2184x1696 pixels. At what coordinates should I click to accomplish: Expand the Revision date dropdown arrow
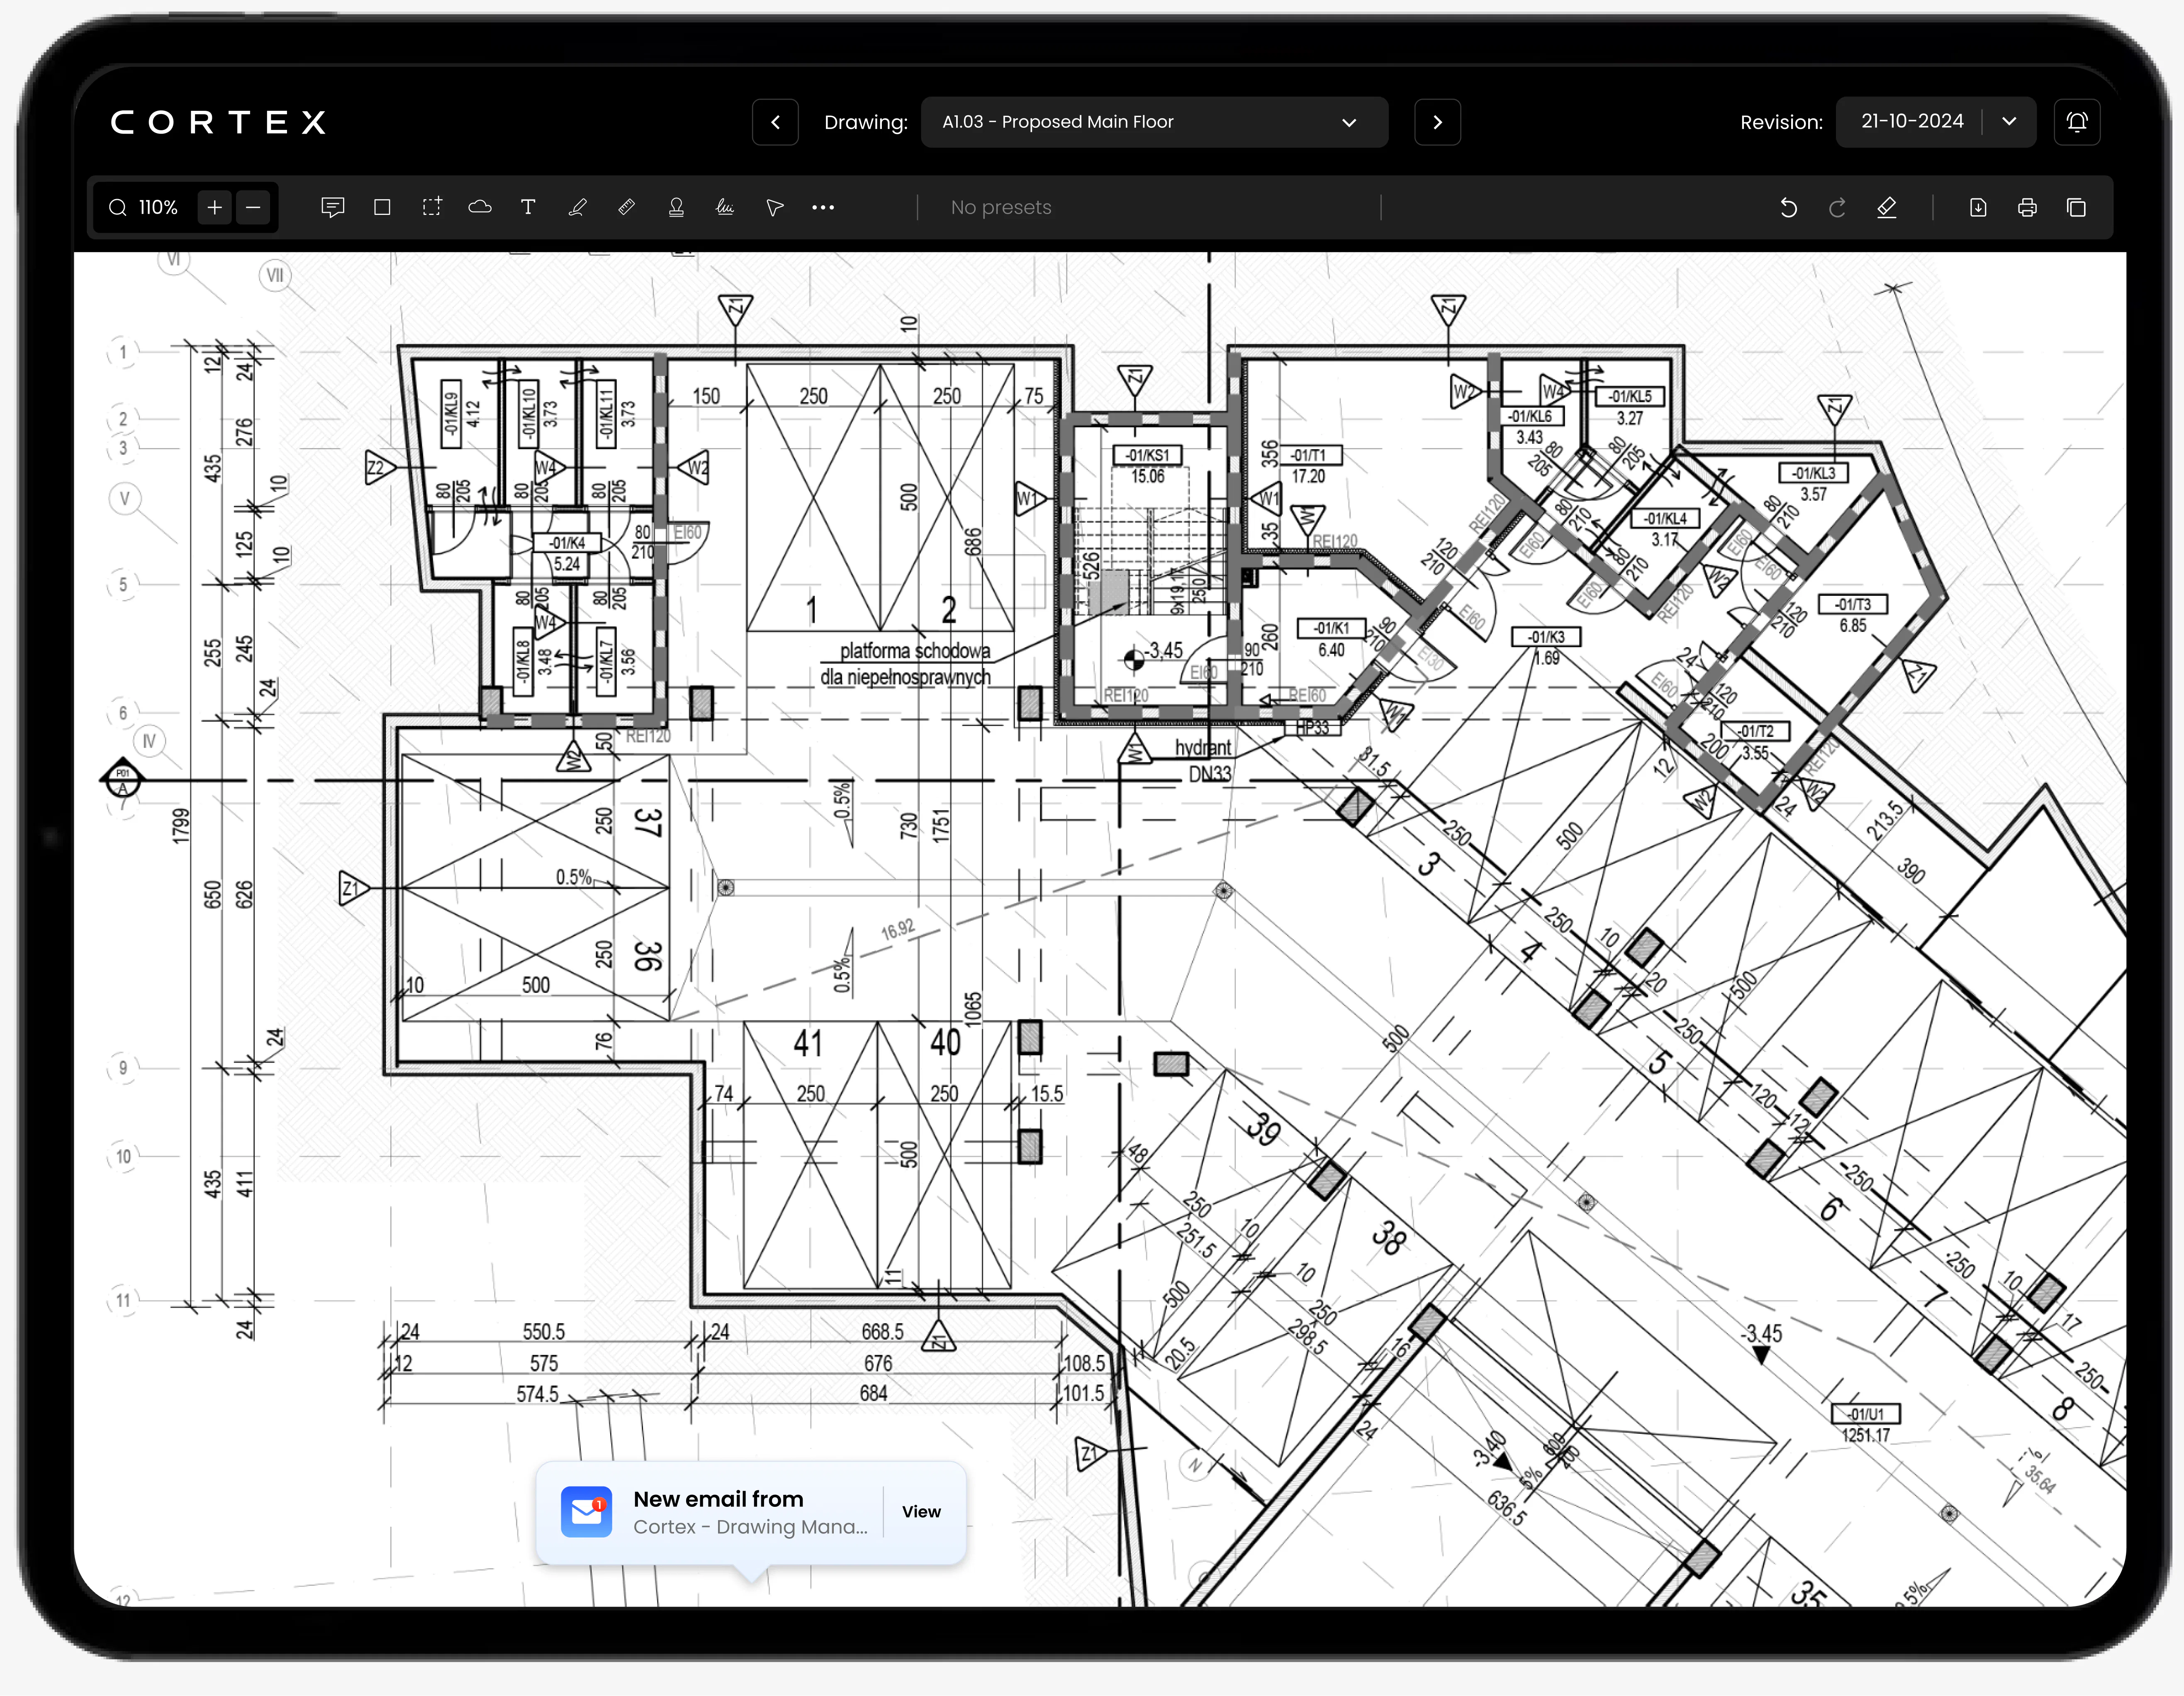(2009, 122)
